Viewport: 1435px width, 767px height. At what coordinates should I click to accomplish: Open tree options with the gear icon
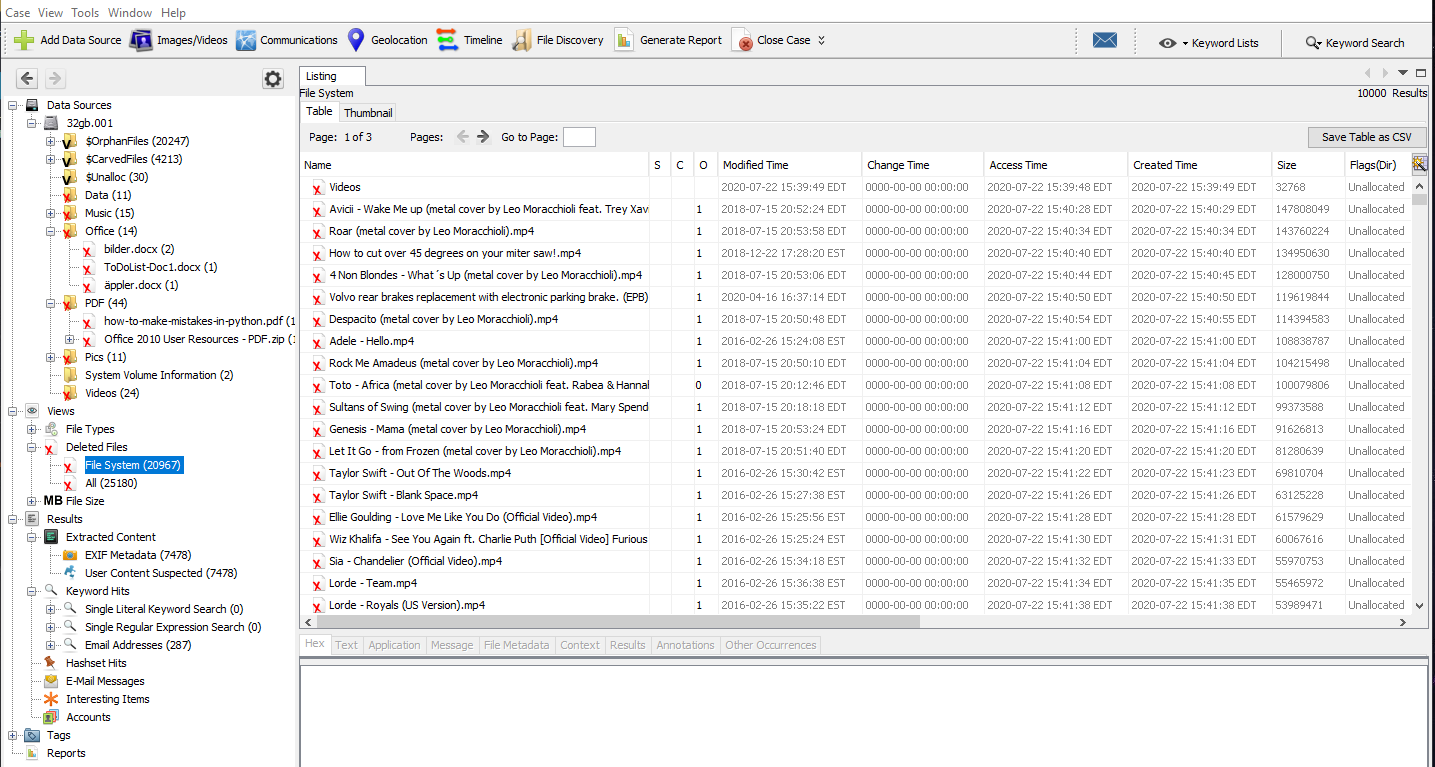point(272,79)
